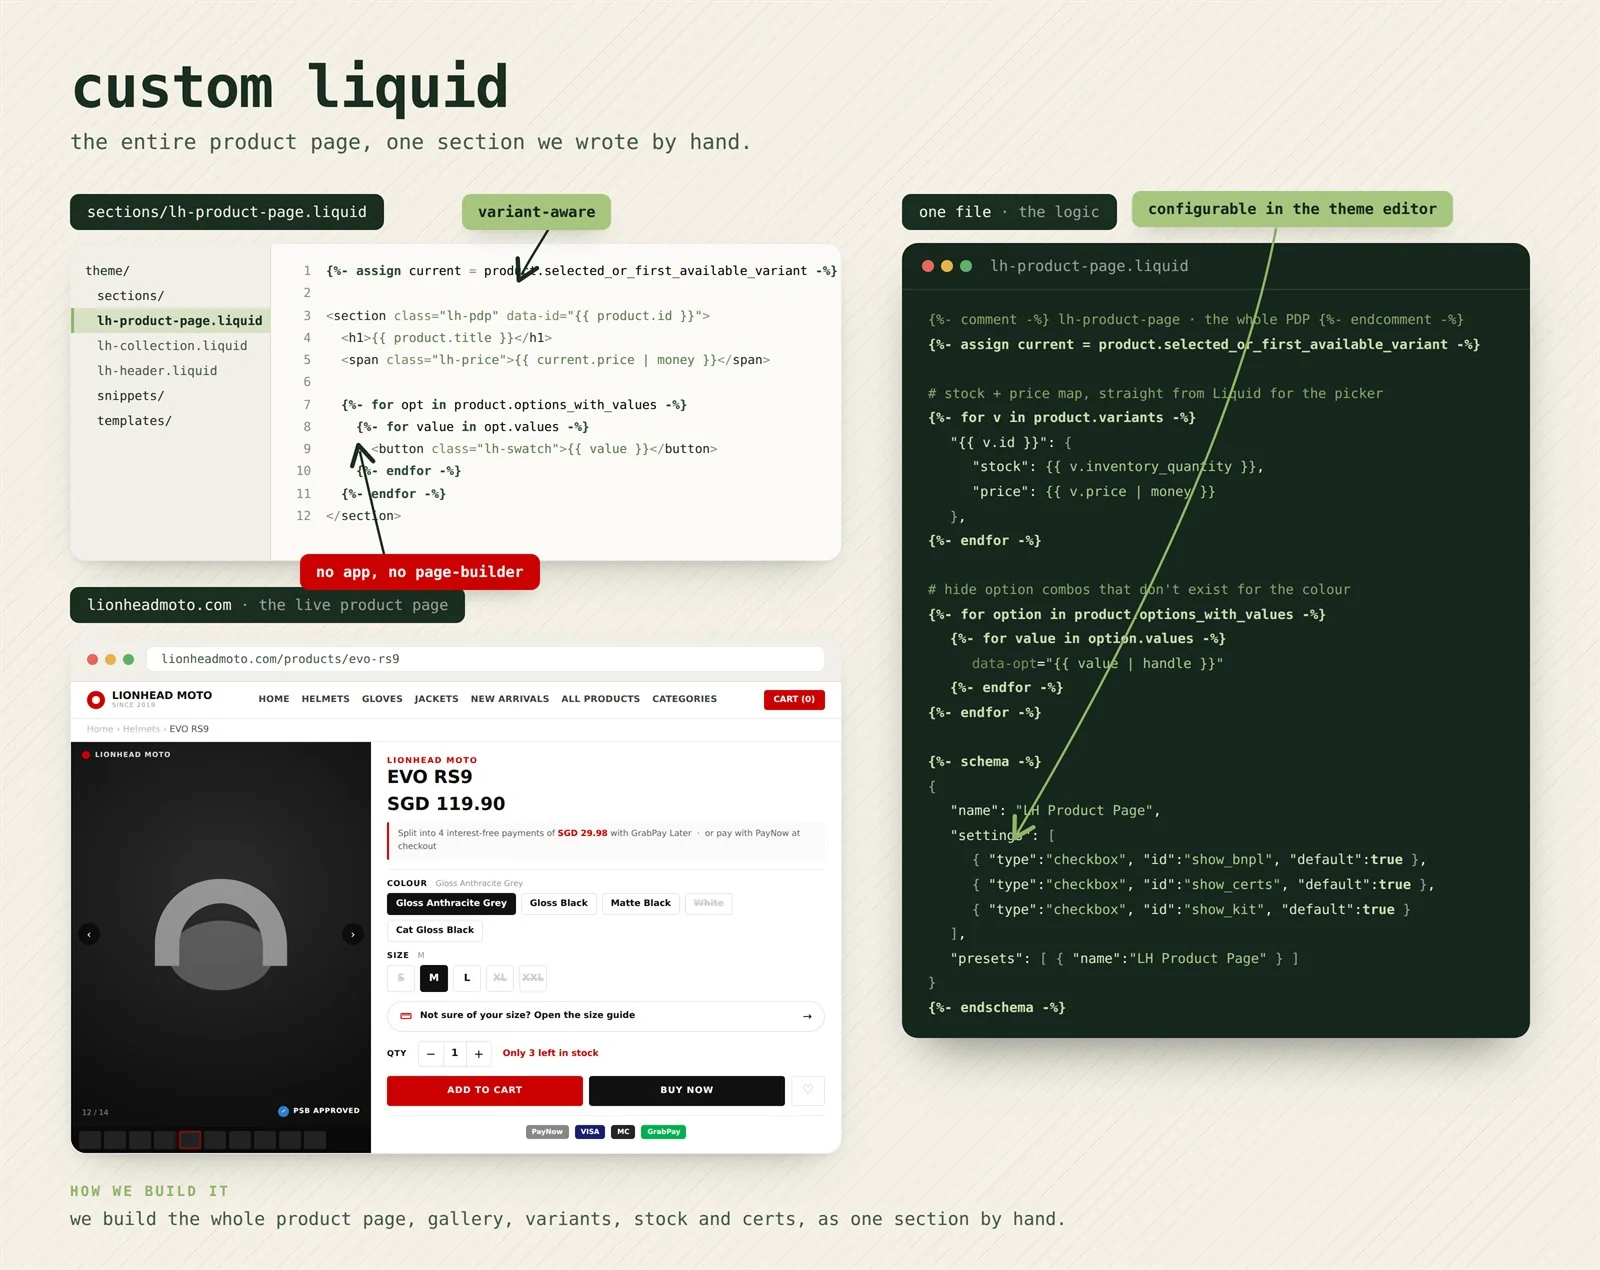
Task: Open the NEW ARRIVALS nav item
Action: pos(510,699)
